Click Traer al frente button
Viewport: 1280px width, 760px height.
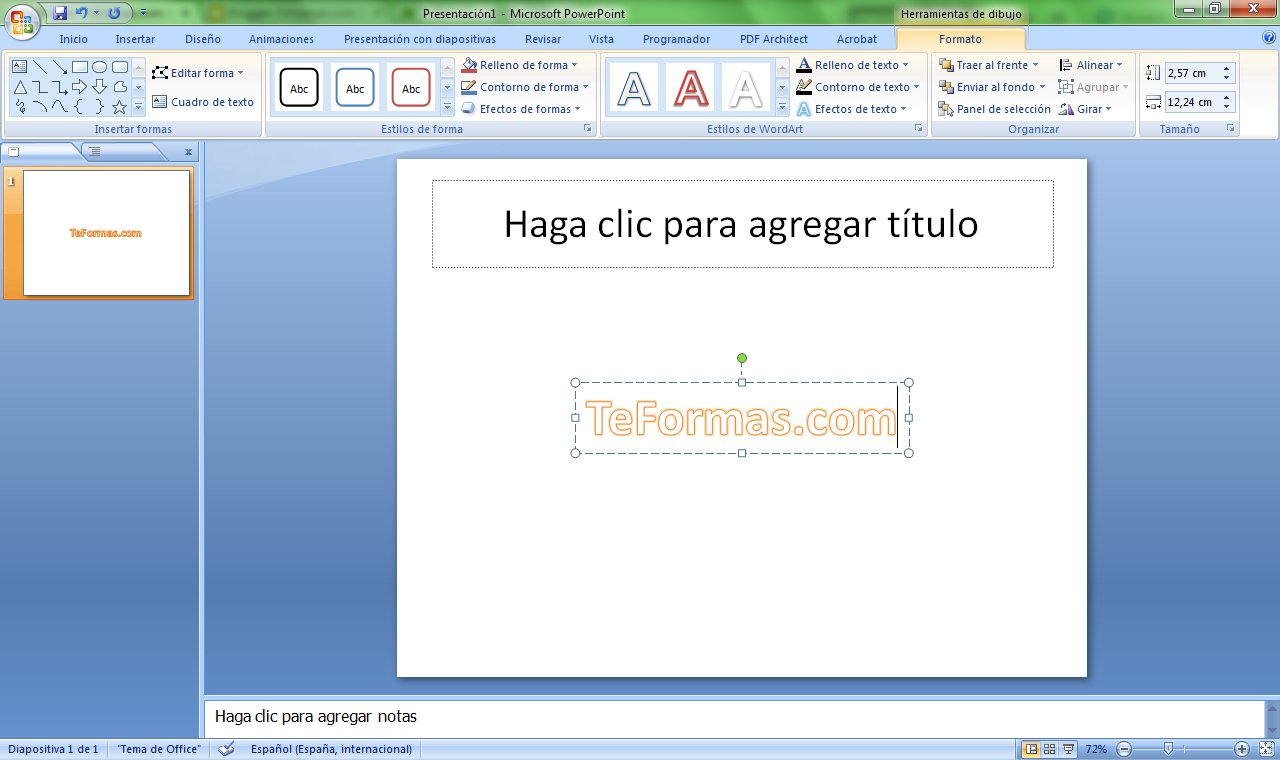coord(983,65)
